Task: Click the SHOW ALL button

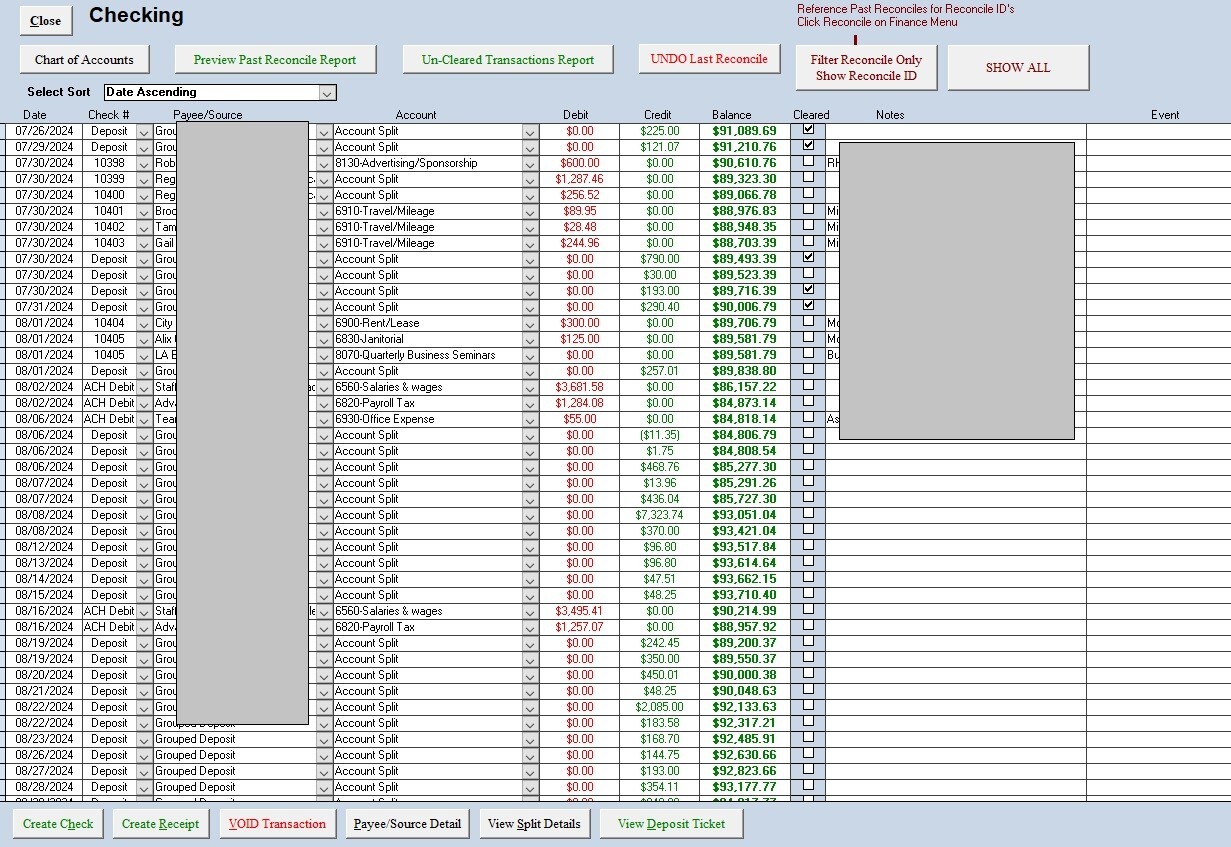Action: pos(1018,67)
